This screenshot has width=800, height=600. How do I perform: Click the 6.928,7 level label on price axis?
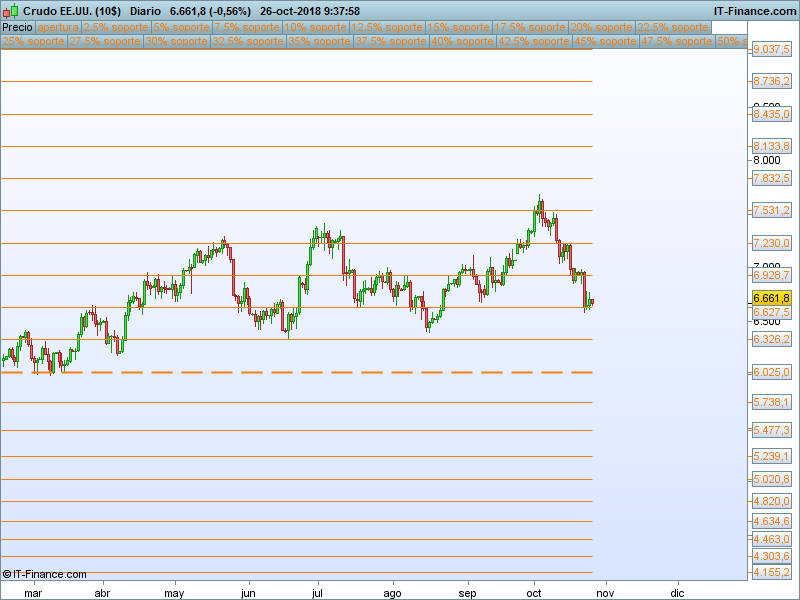[x=771, y=276]
